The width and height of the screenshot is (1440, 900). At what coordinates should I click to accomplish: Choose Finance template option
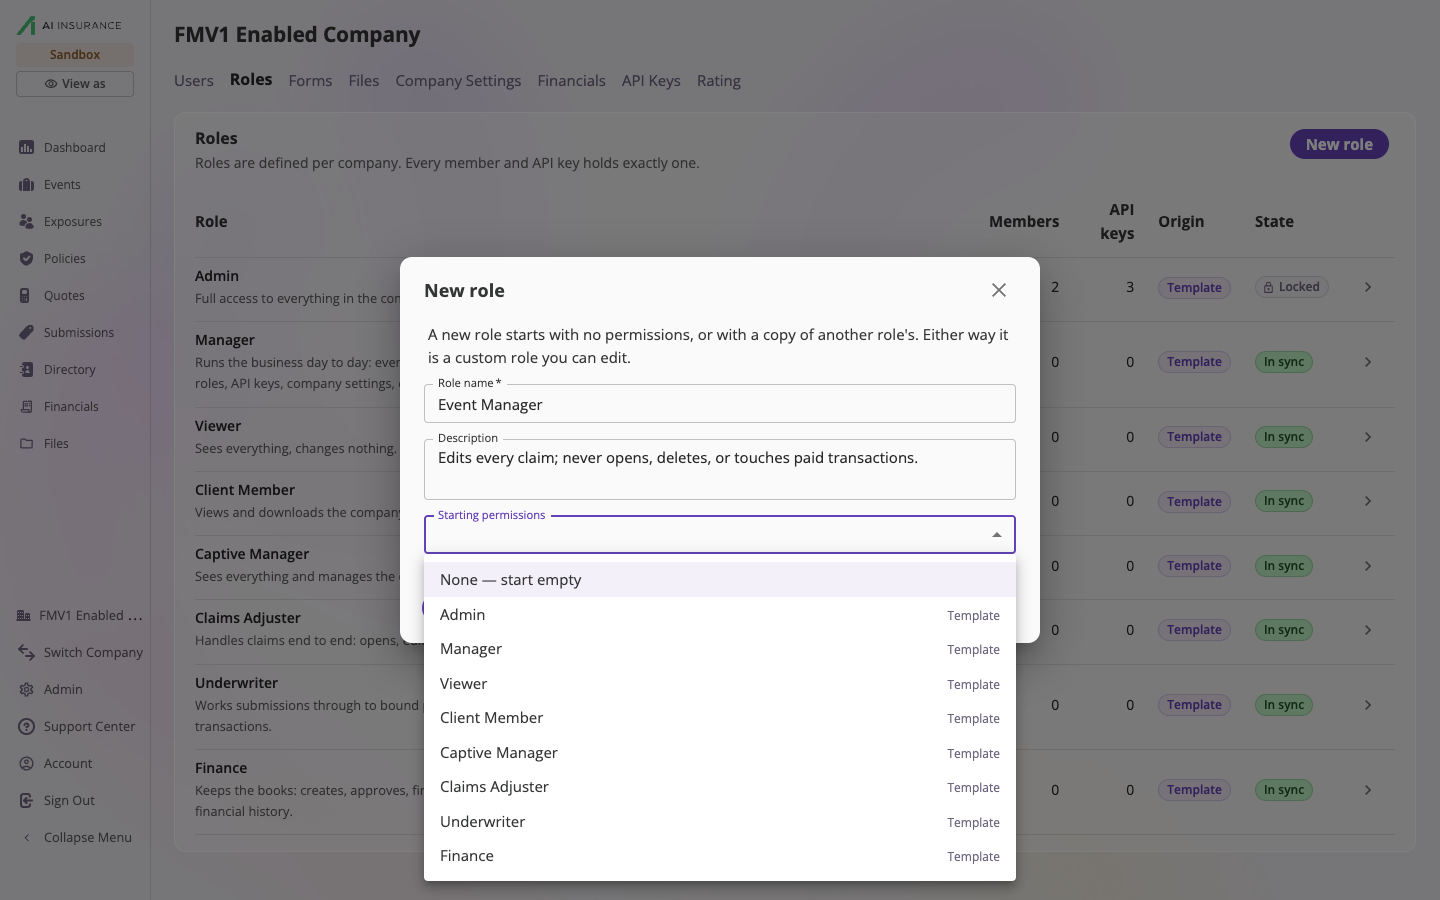tap(720, 856)
